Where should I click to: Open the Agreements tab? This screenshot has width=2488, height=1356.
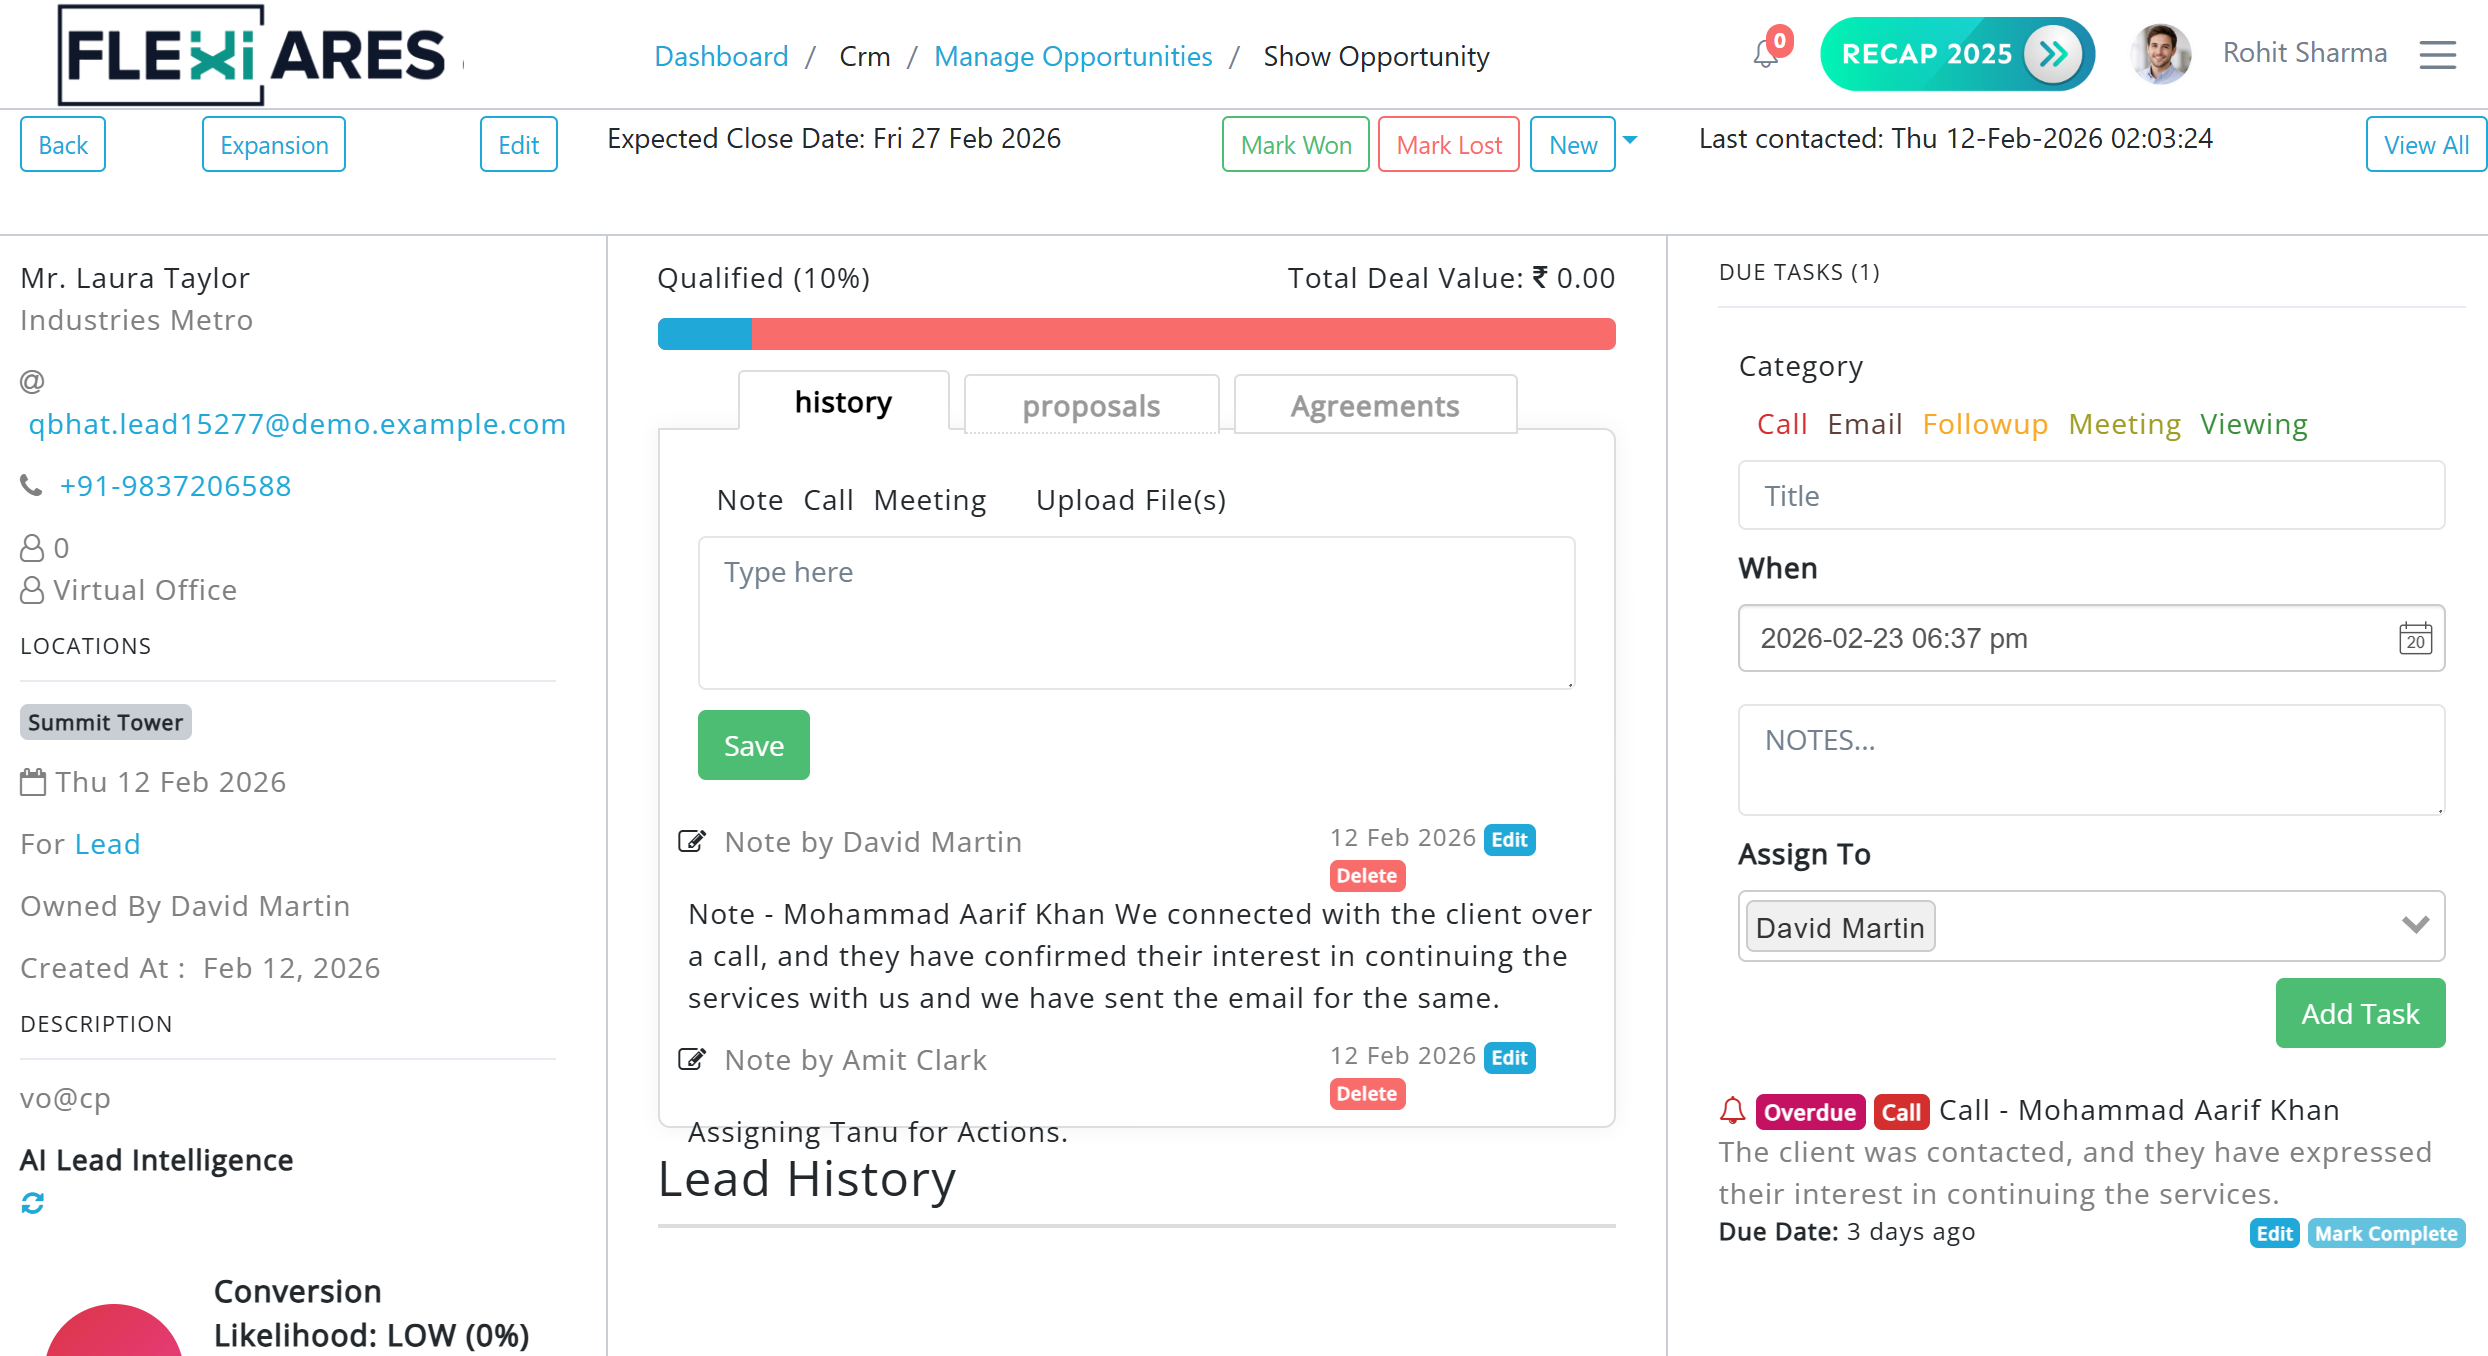pyautogui.click(x=1375, y=405)
